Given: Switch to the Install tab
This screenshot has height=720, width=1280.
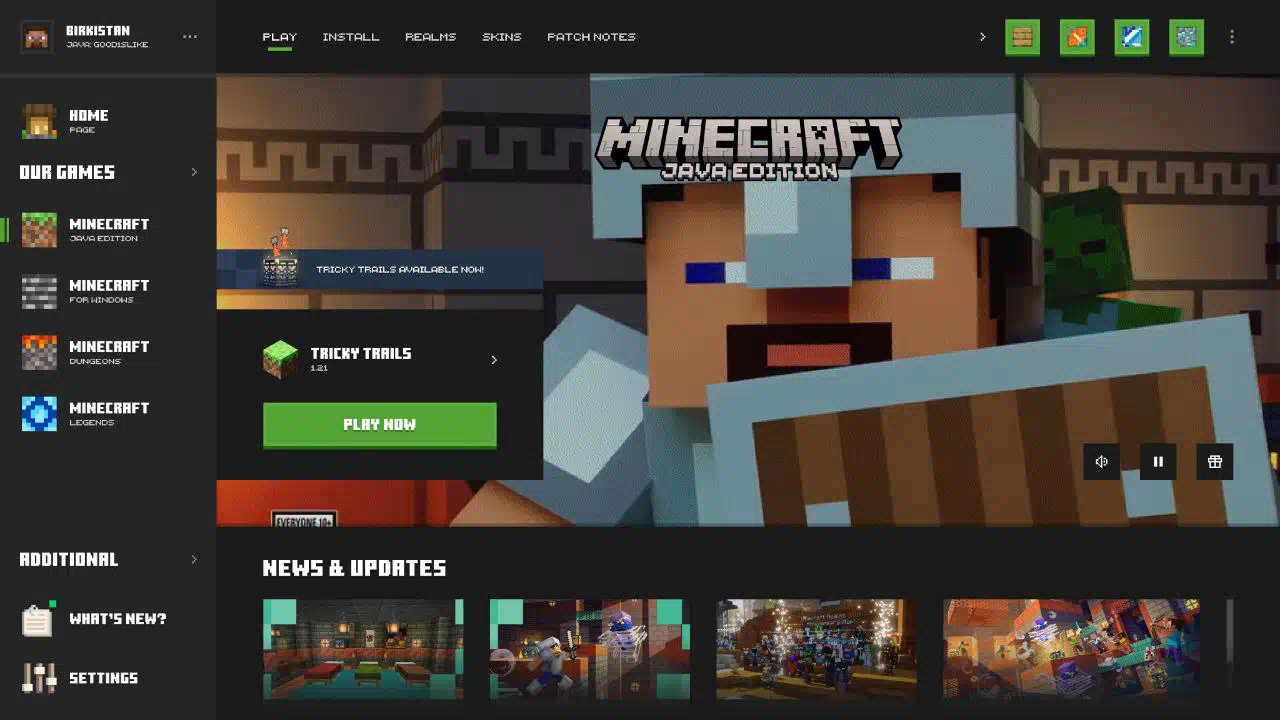Looking at the screenshot, I should coord(351,37).
